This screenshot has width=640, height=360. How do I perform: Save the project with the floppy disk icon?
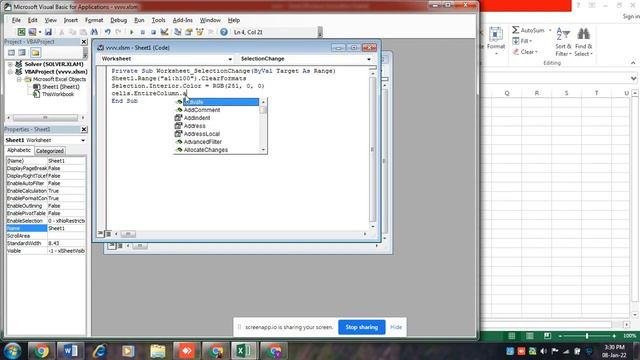48,32
